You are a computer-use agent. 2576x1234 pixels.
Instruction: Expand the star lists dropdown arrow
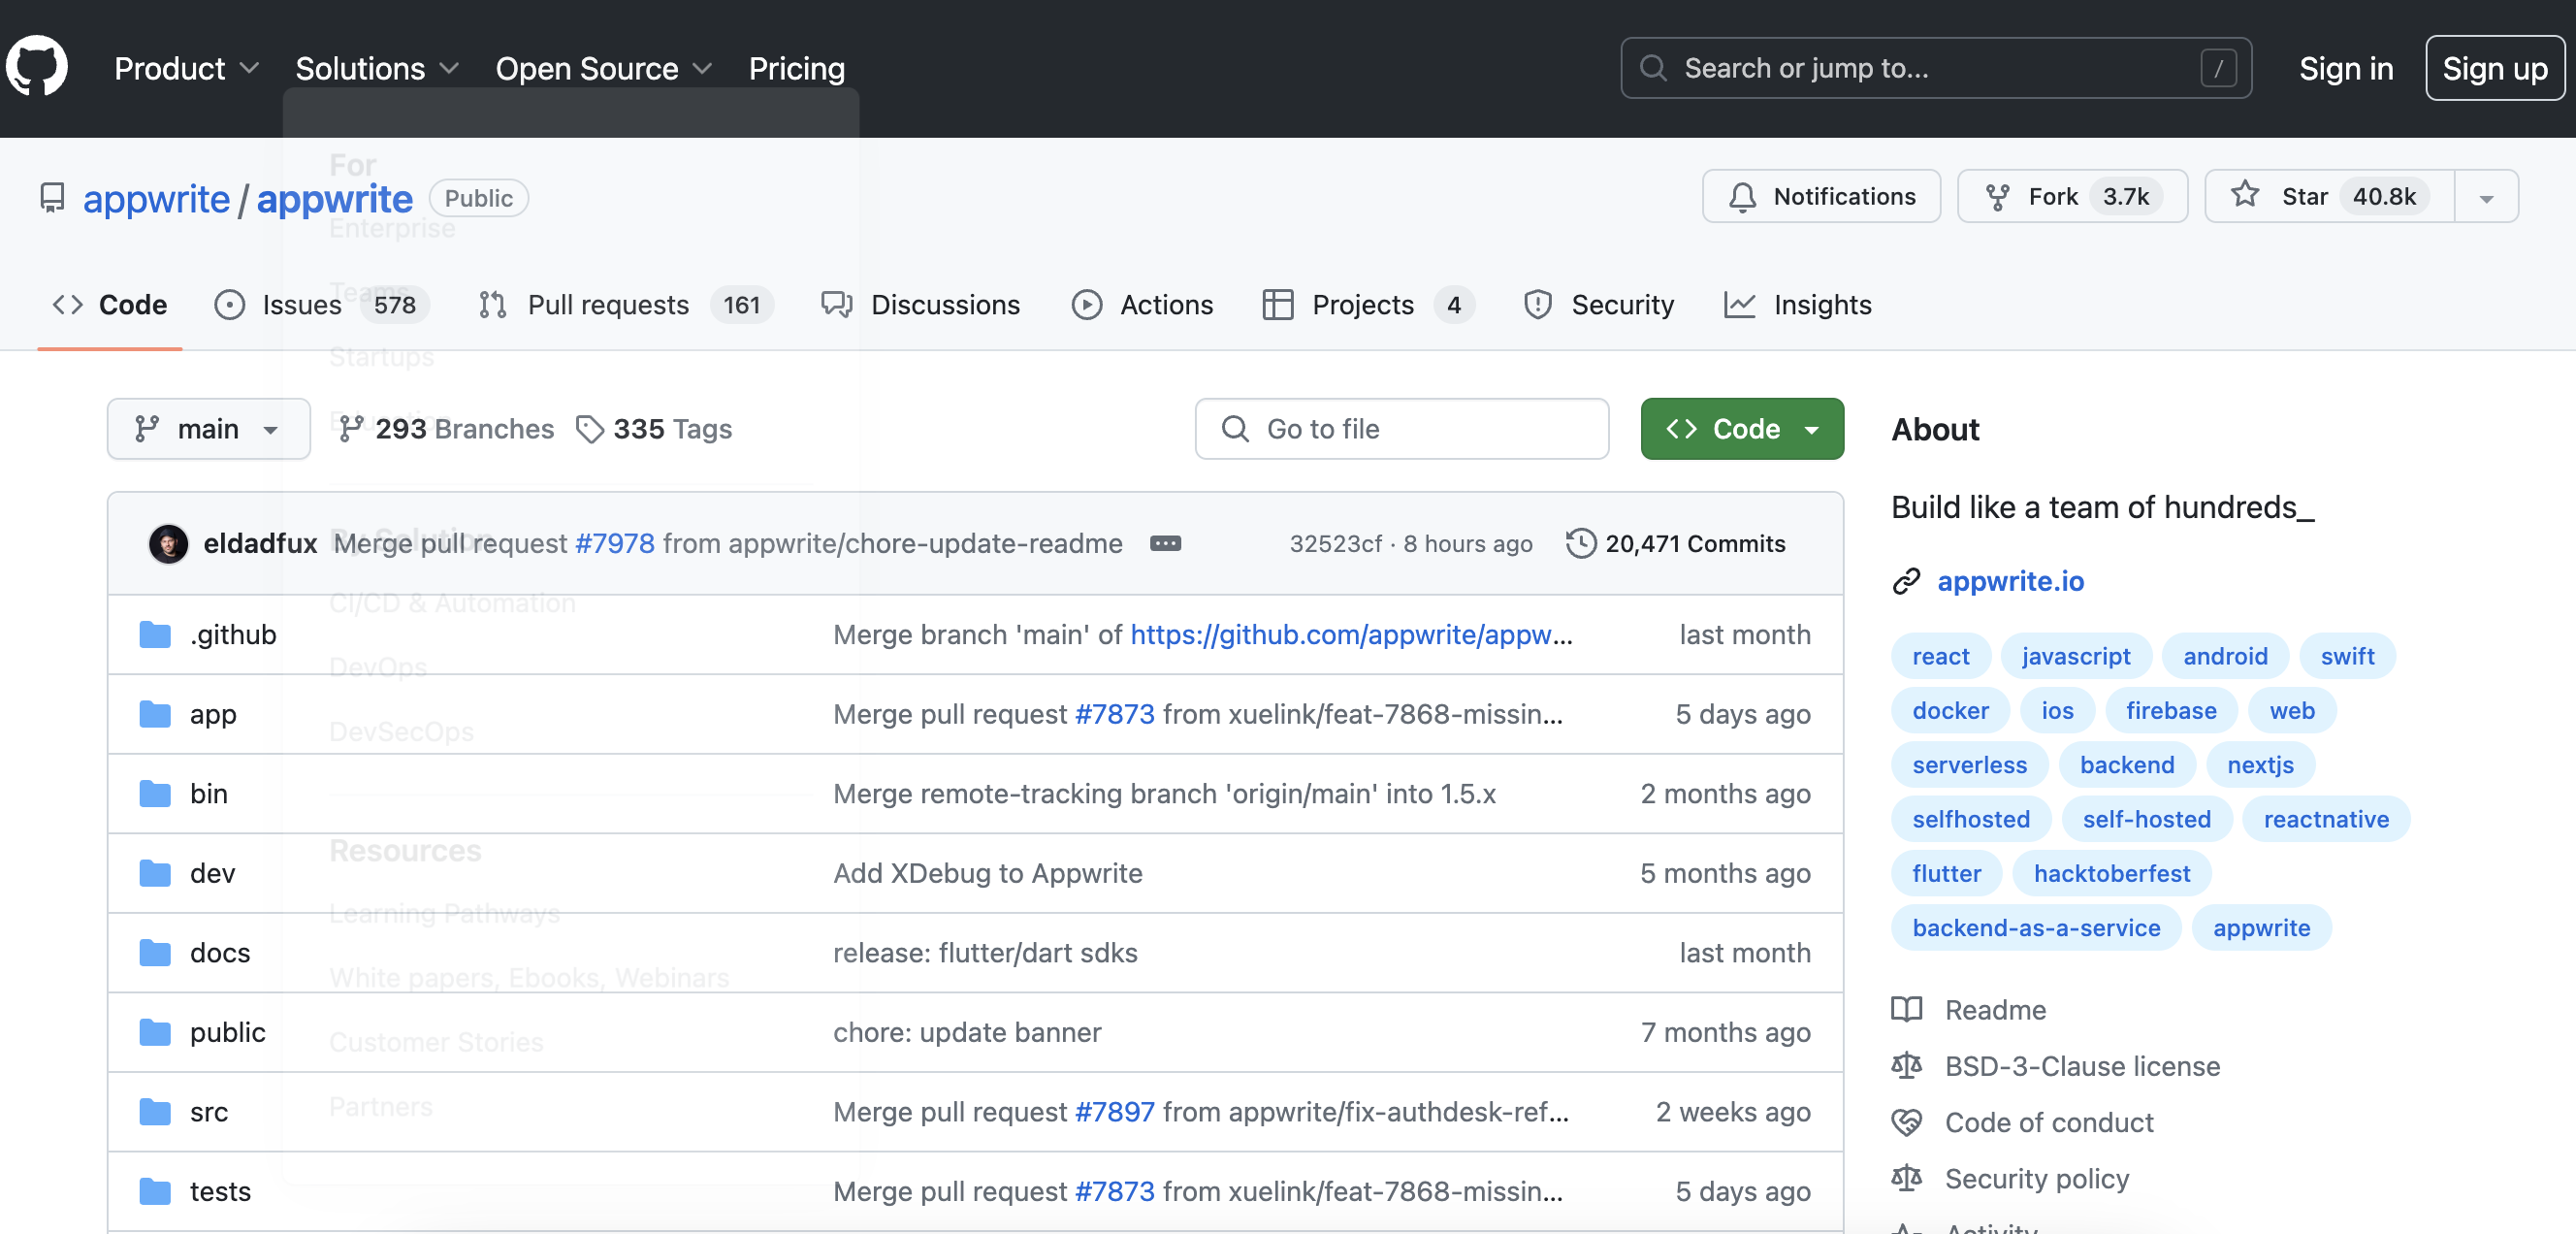2486,196
